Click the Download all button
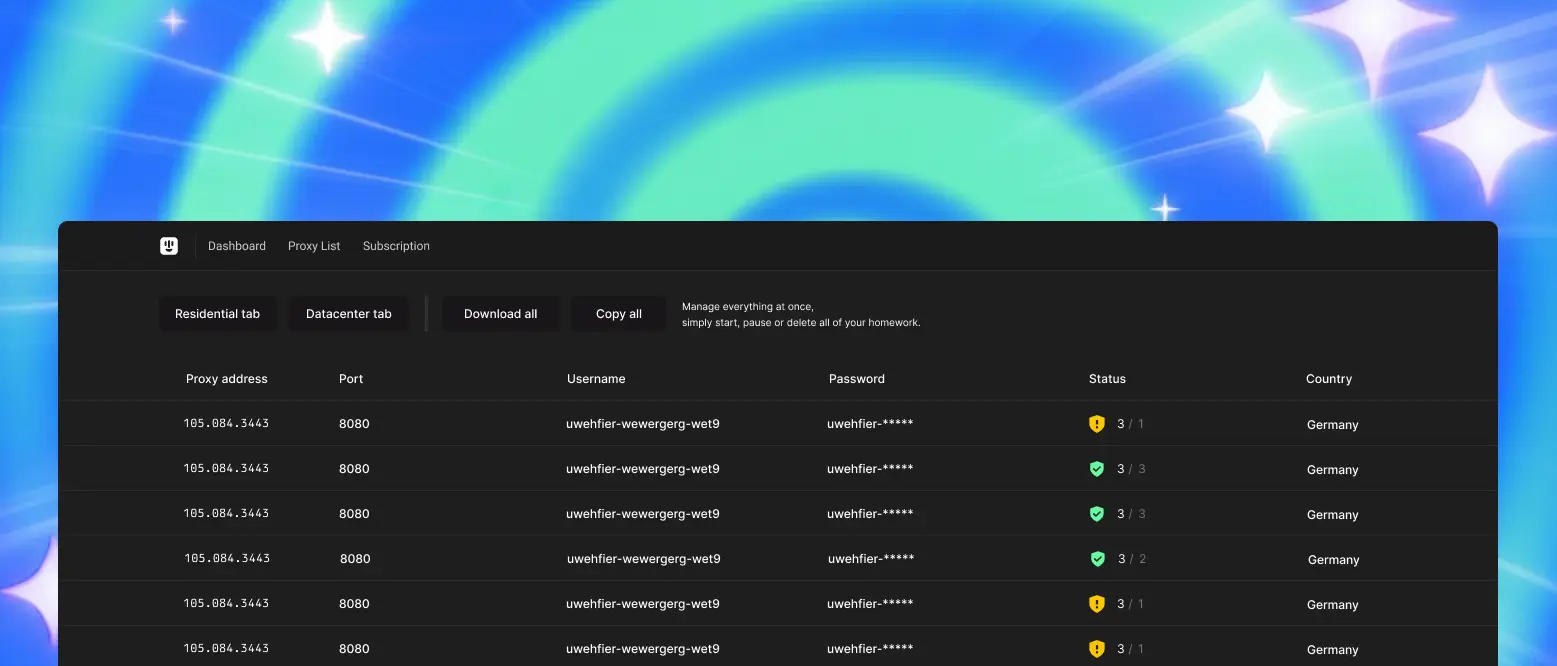This screenshot has height=666, width=1557. click(x=500, y=313)
